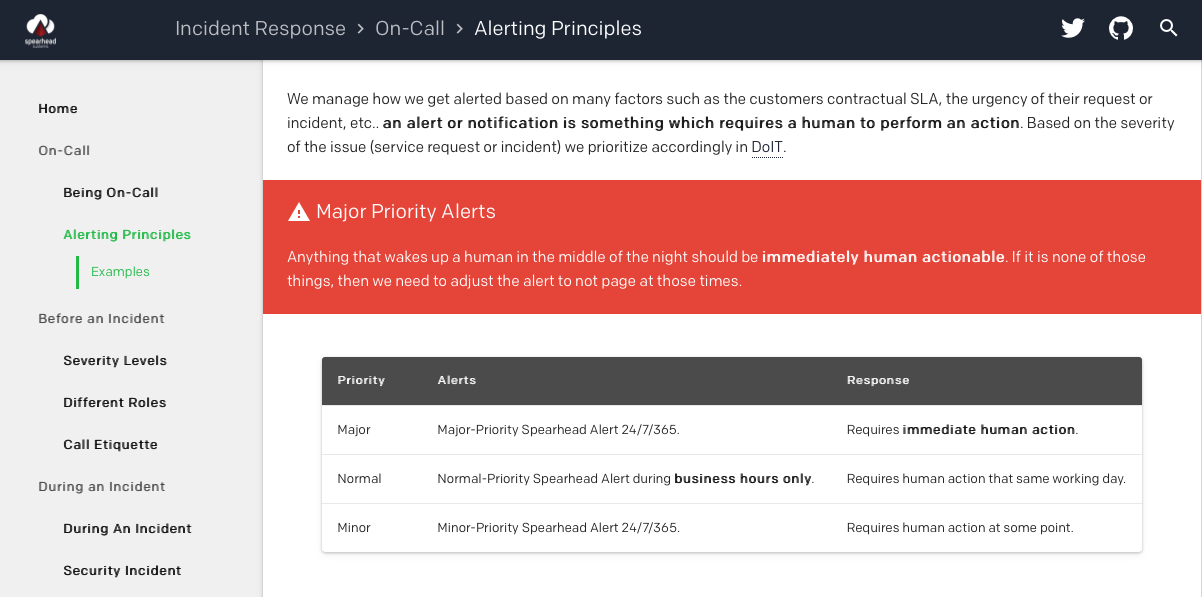Image resolution: width=1202 pixels, height=597 pixels.
Task: Open Different Roles page
Action: pos(115,402)
